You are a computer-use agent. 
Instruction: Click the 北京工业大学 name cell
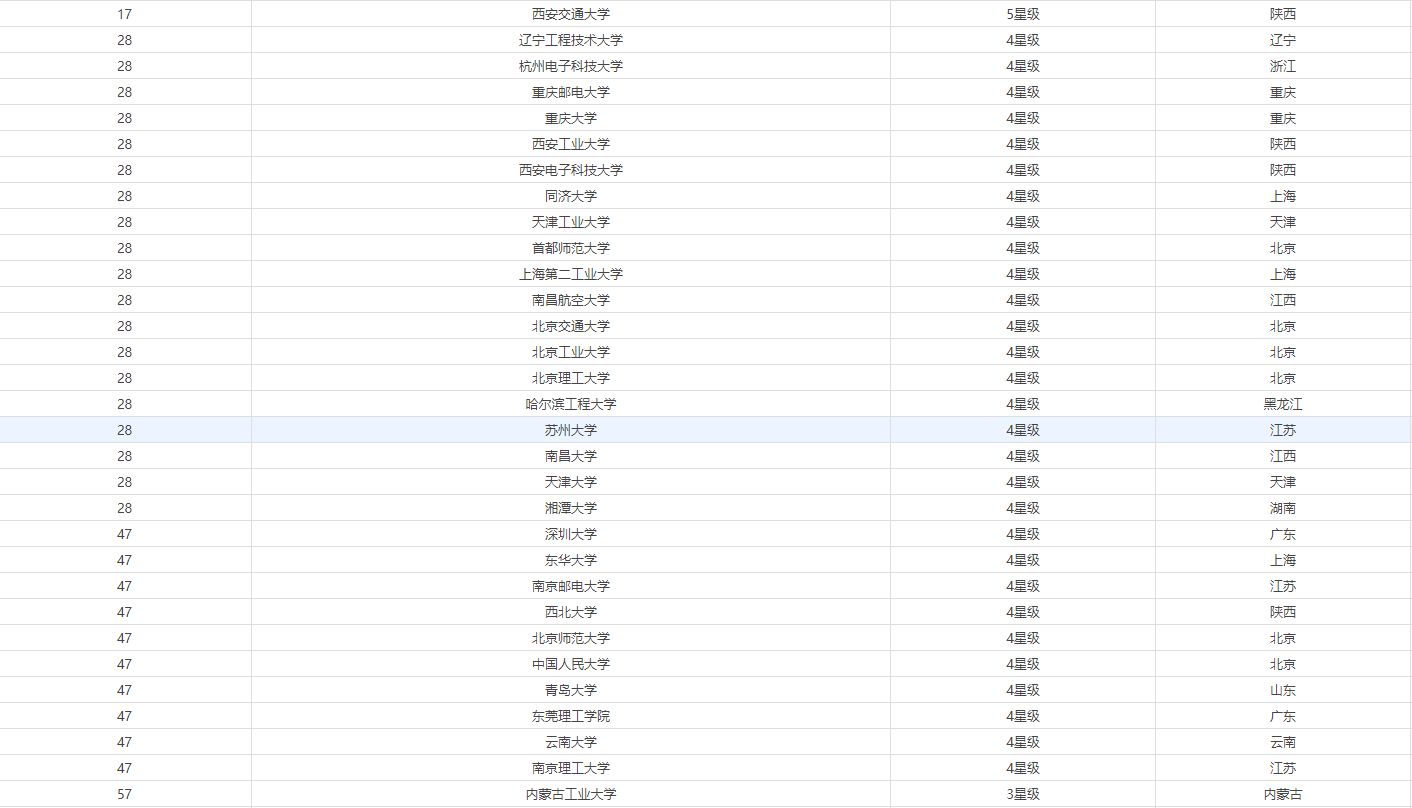coord(570,352)
